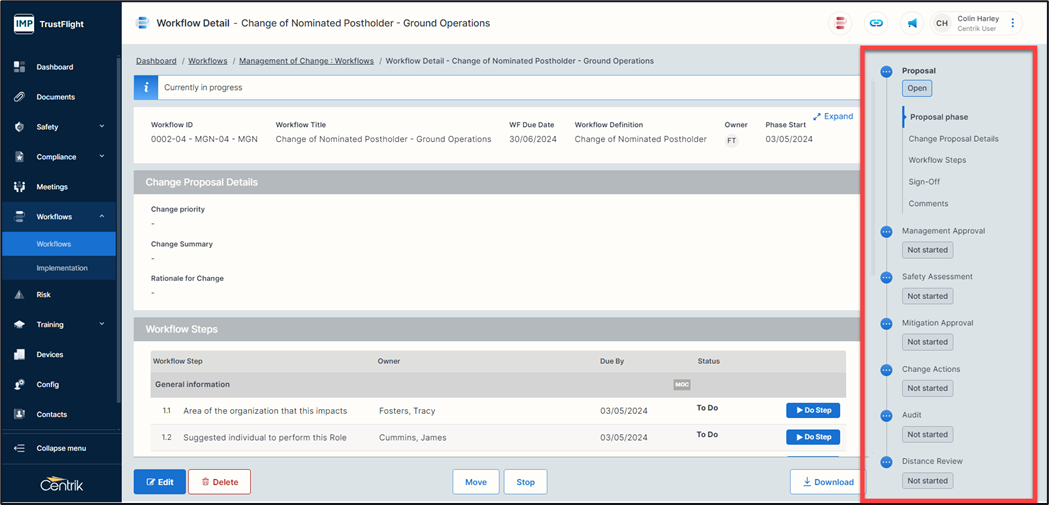The height and width of the screenshot is (505, 1049).
Task: Open the three-dot user options menu
Action: coord(1013,23)
